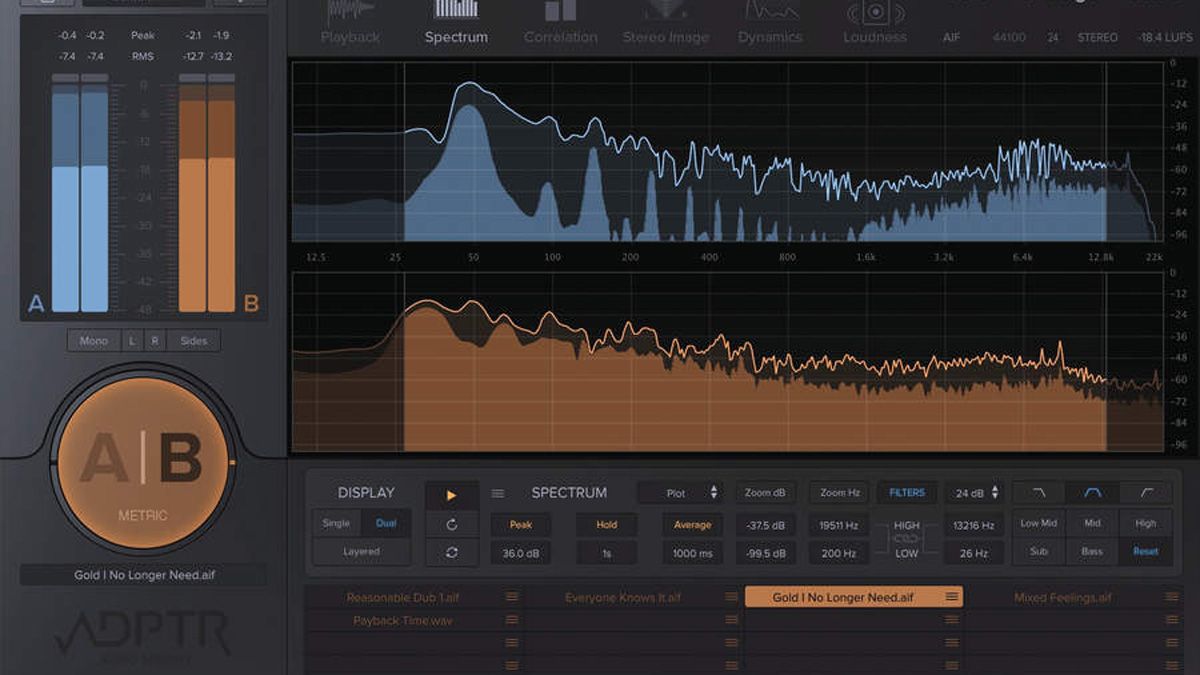Select the Mid band preset

click(x=1092, y=523)
